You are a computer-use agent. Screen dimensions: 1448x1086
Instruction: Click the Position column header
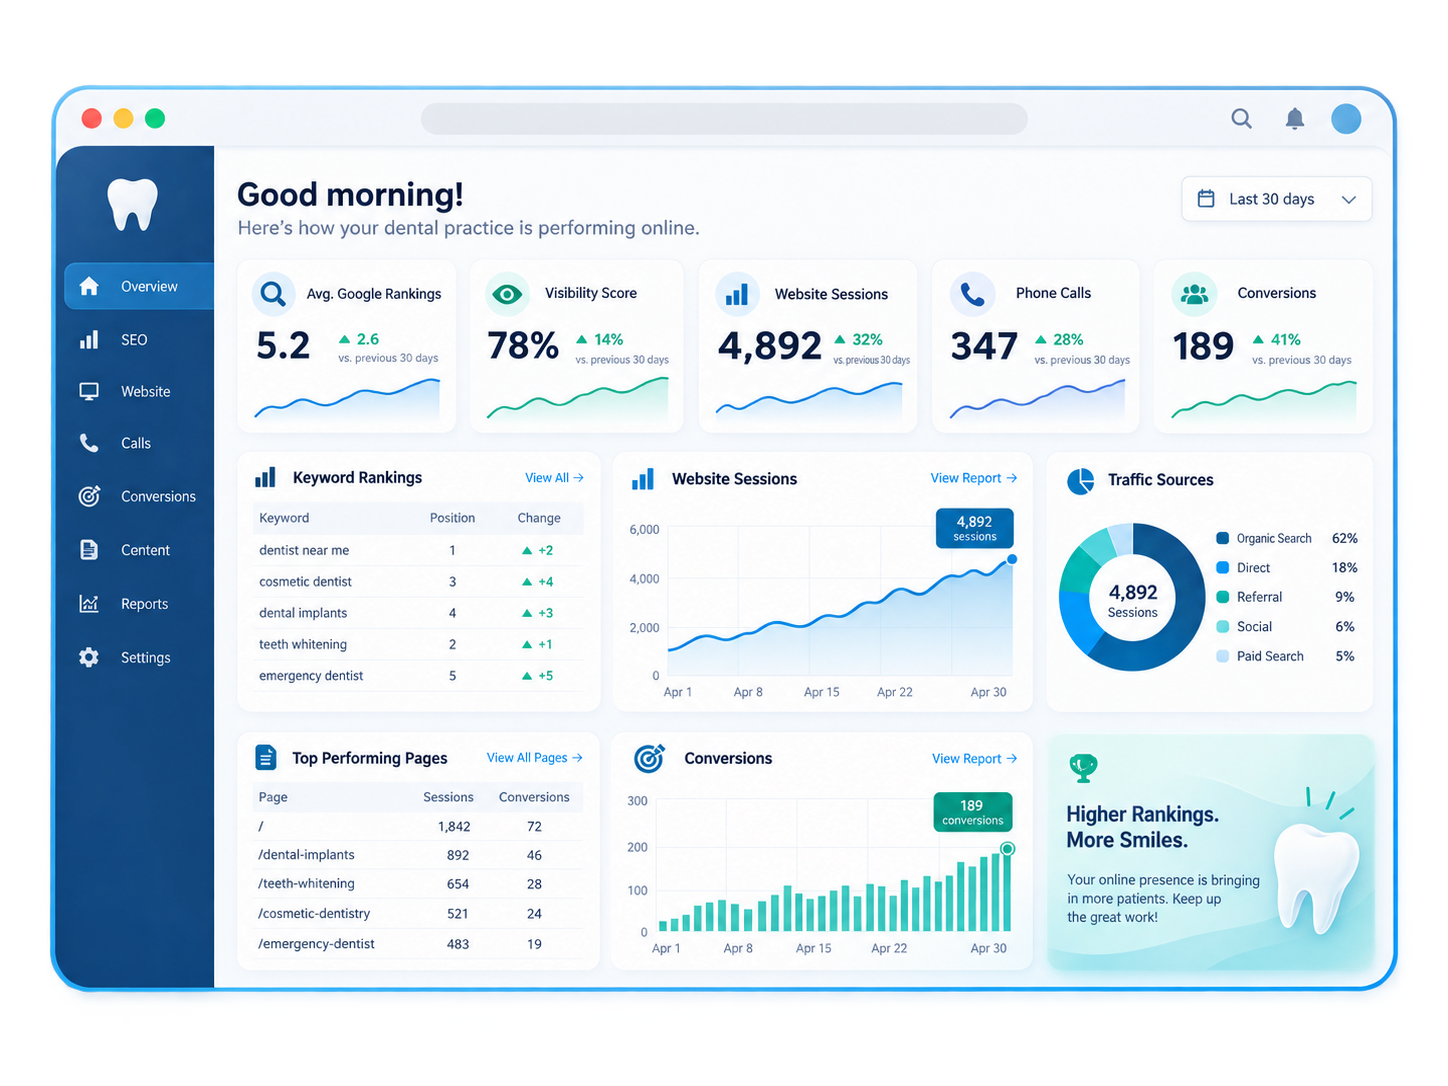[x=452, y=518]
